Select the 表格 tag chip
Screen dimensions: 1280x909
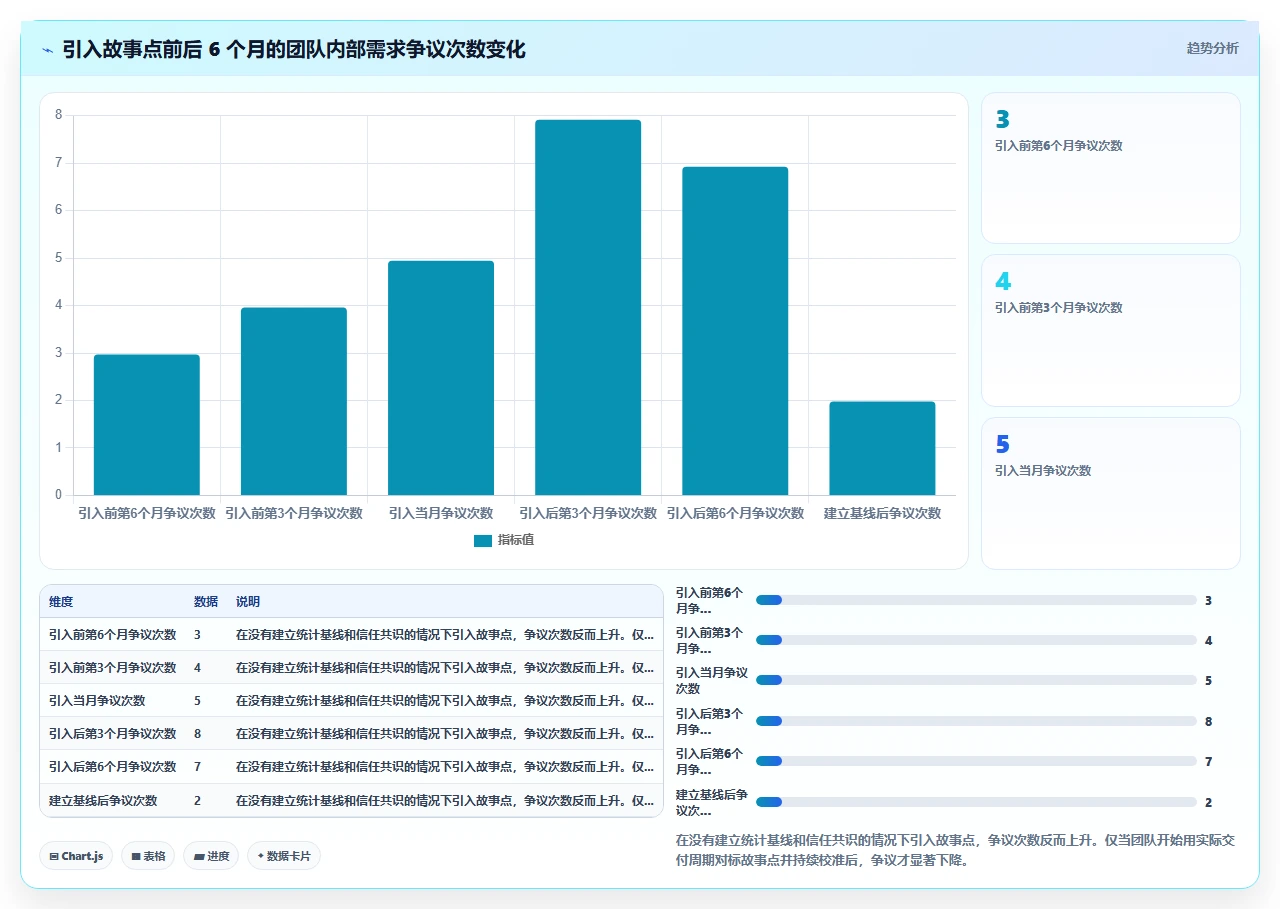pos(148,856)
